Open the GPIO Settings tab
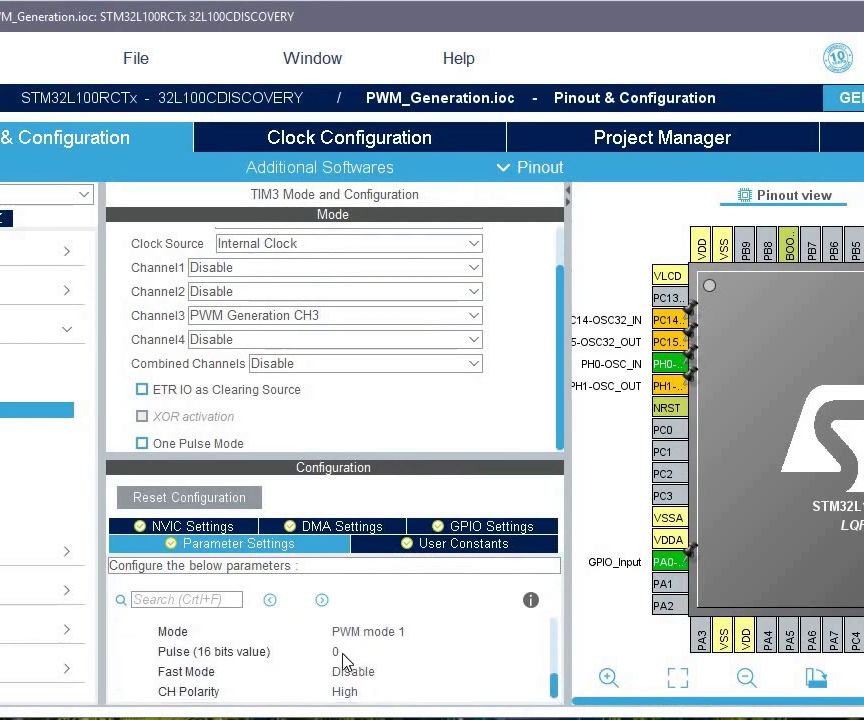This screenshot has height=720, width=864. click(482, 526)
